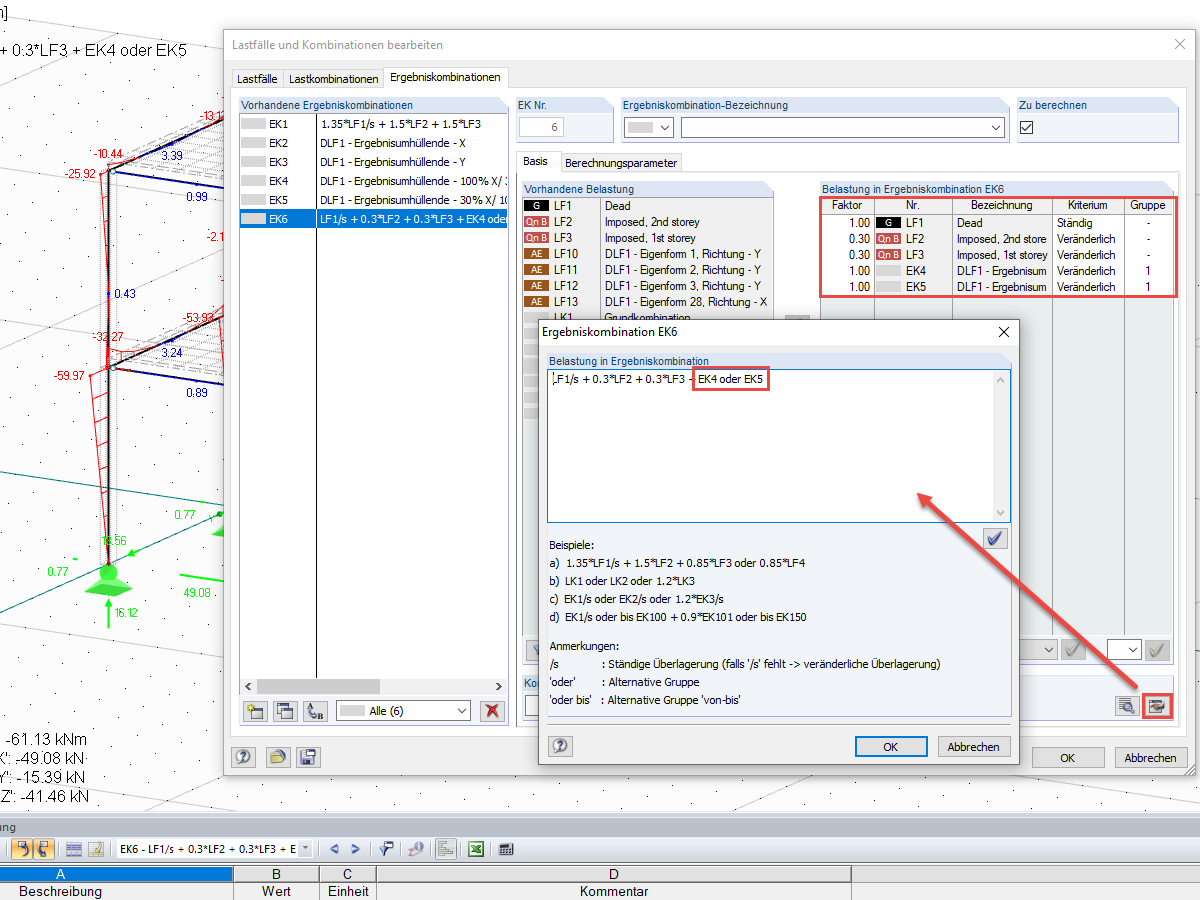Go to the next combination with the right arrow
The height and width of the screenshot is (900, 1200).
coord(355,849)
